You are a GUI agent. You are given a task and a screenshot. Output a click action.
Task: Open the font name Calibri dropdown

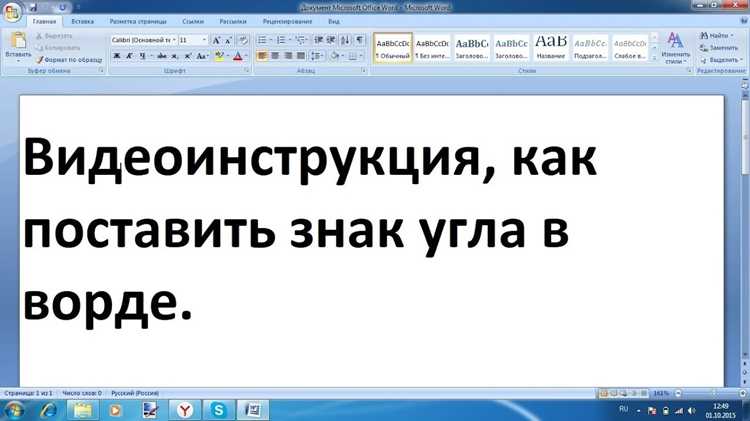click(x=174, y=40)
